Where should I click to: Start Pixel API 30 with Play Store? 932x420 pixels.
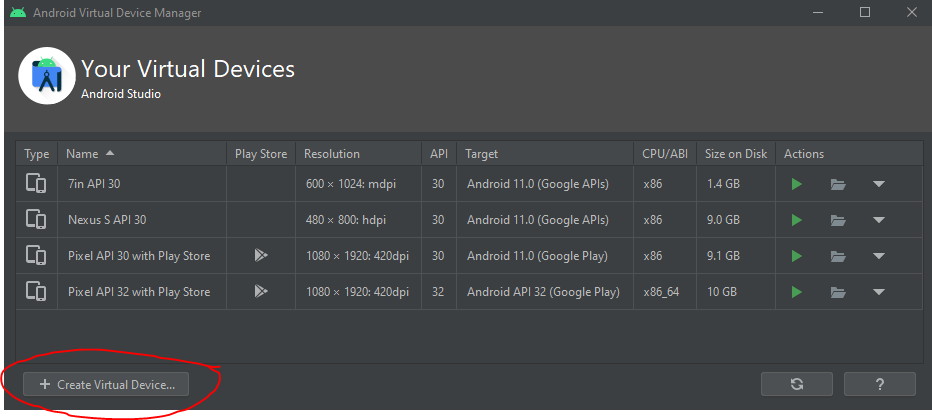(796, 256)
